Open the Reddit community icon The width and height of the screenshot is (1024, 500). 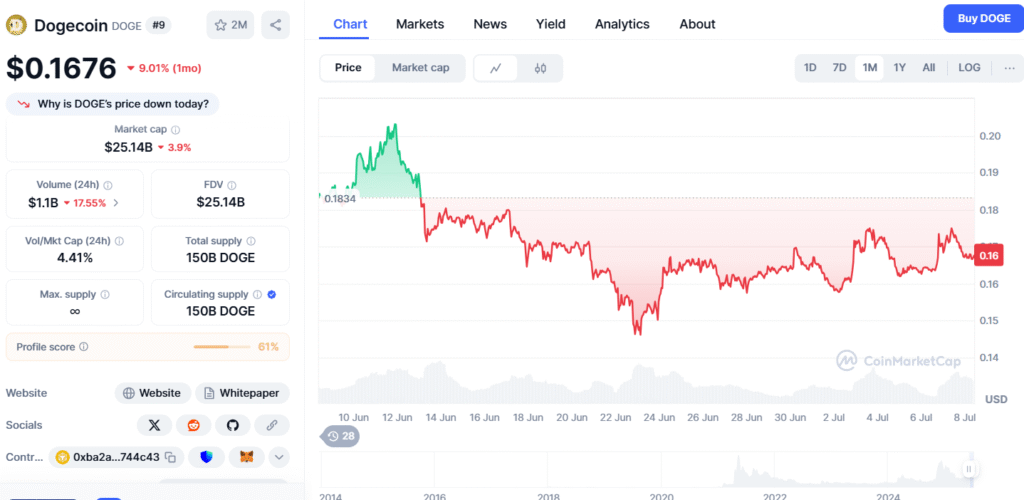(x=193, y=425)
